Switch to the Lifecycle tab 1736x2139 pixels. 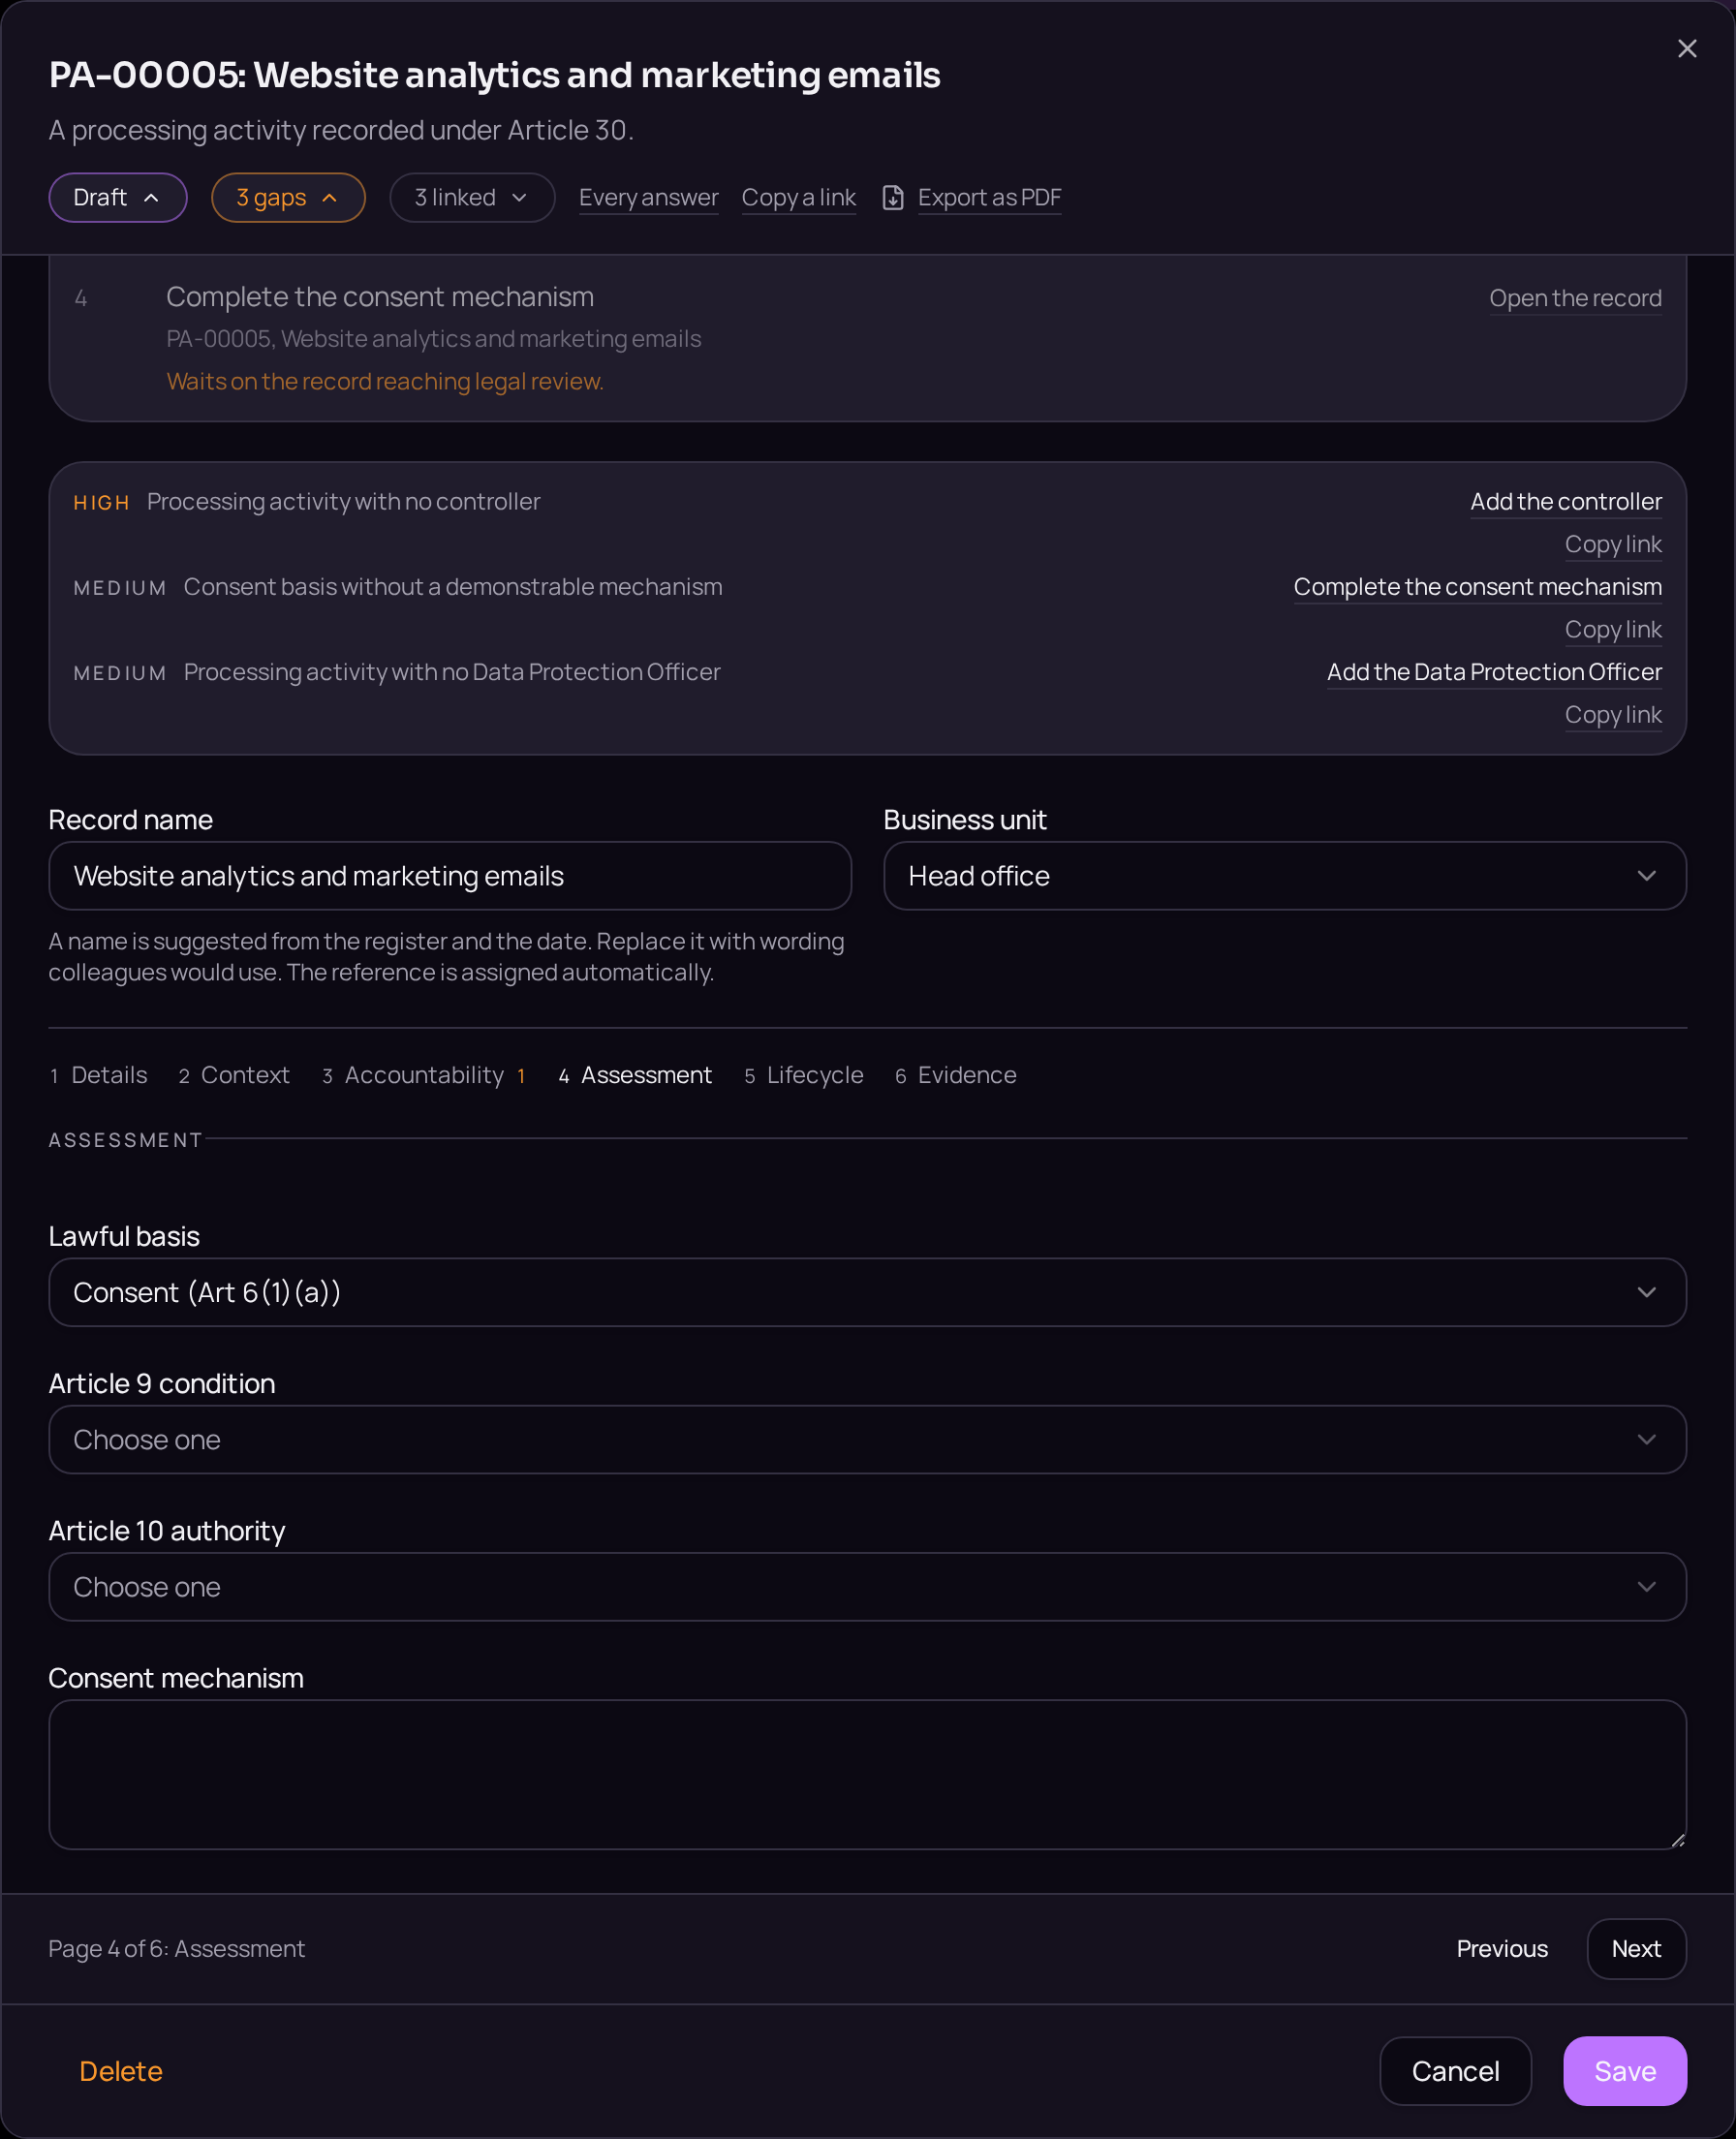point(804,1075)
